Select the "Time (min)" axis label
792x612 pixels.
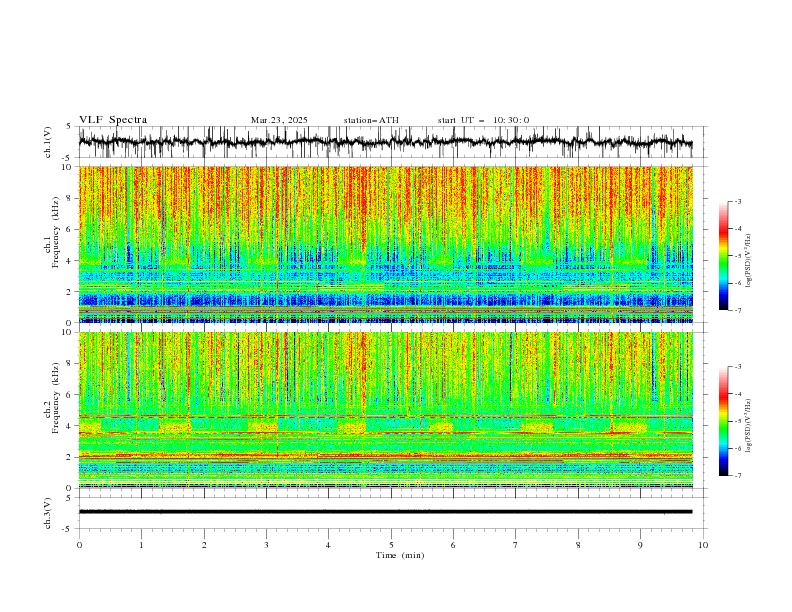[x=400, y=555]
